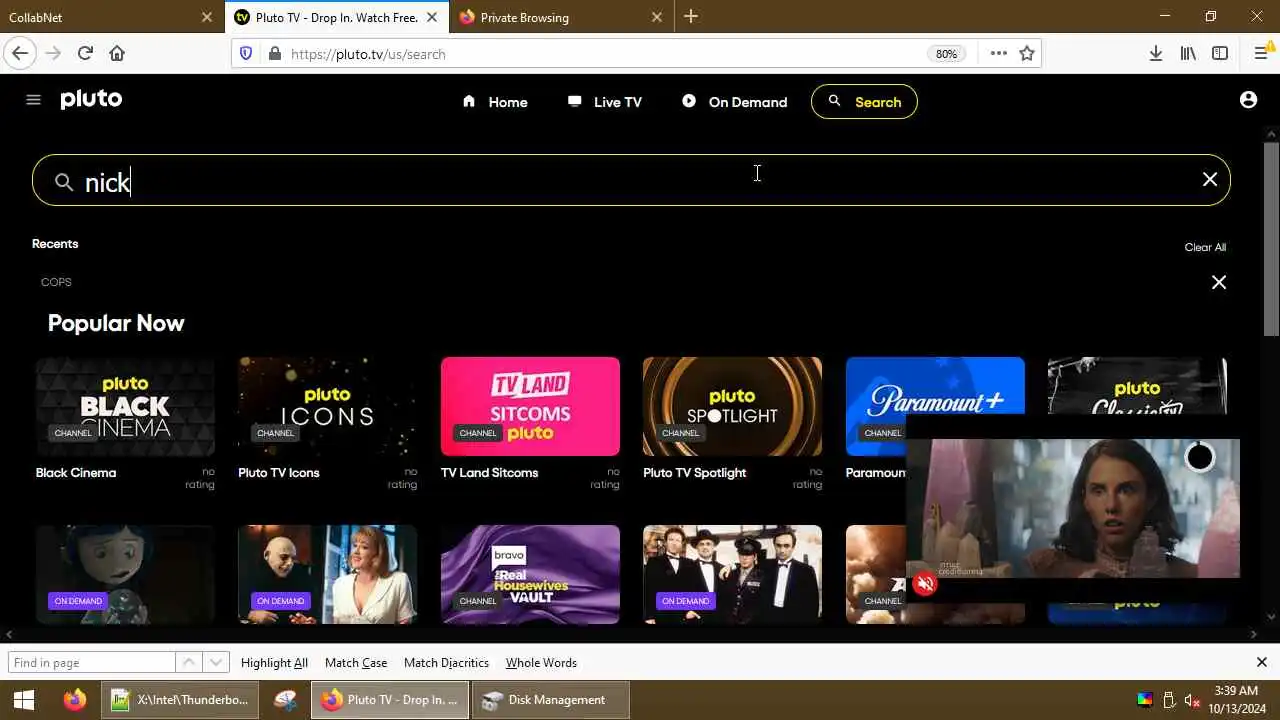Open the user account profile icon
The width and height of the screenshot is (1280, 720).
1248,100
